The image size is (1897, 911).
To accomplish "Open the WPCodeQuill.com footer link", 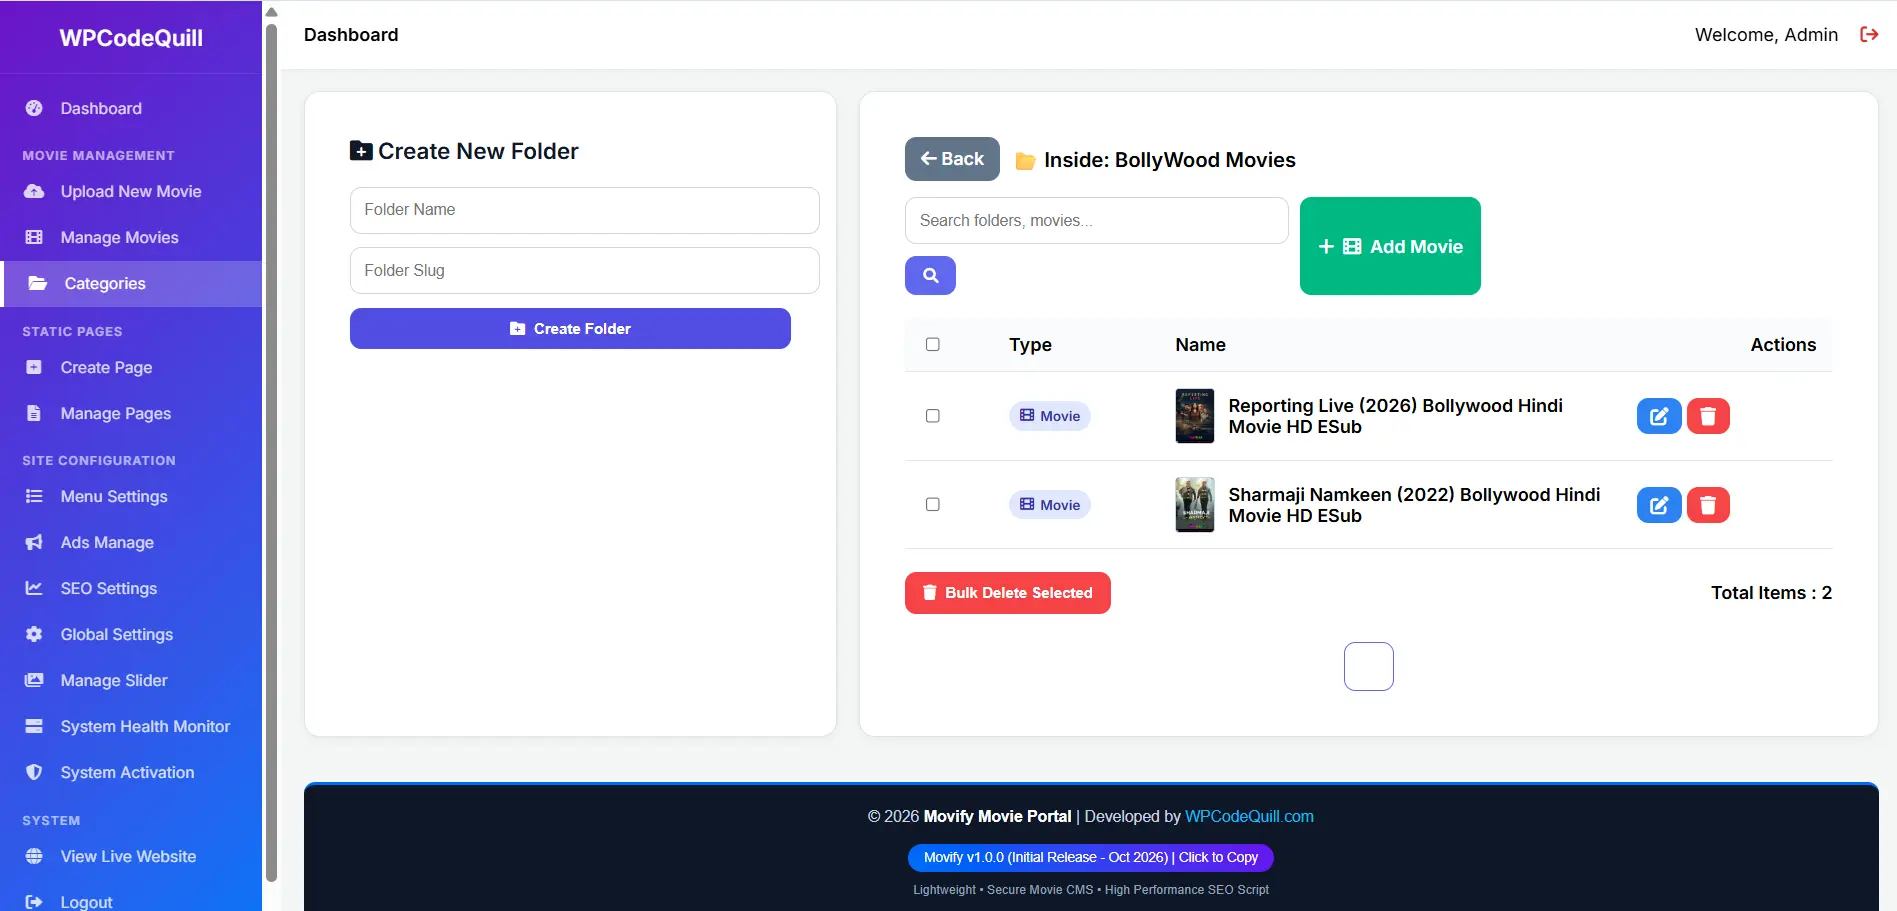I will click(x=1249, y=816).
